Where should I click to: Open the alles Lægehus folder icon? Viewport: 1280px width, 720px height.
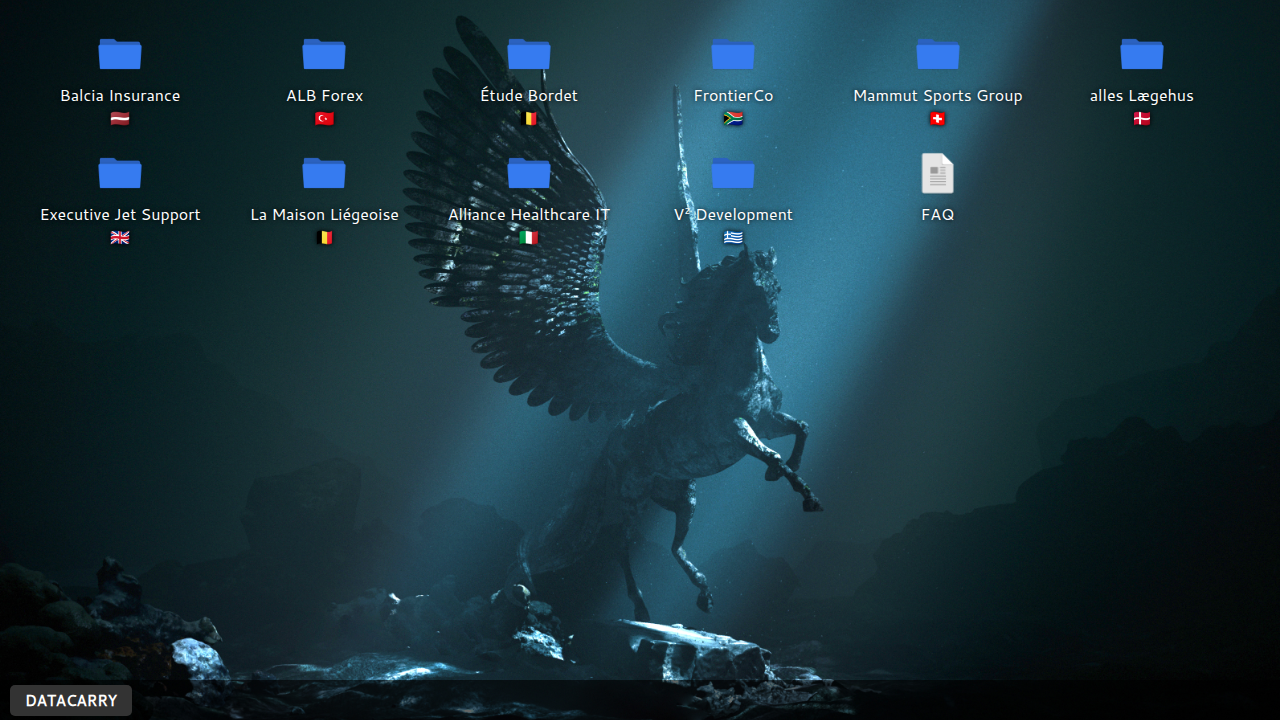(x=1142, y=54)
